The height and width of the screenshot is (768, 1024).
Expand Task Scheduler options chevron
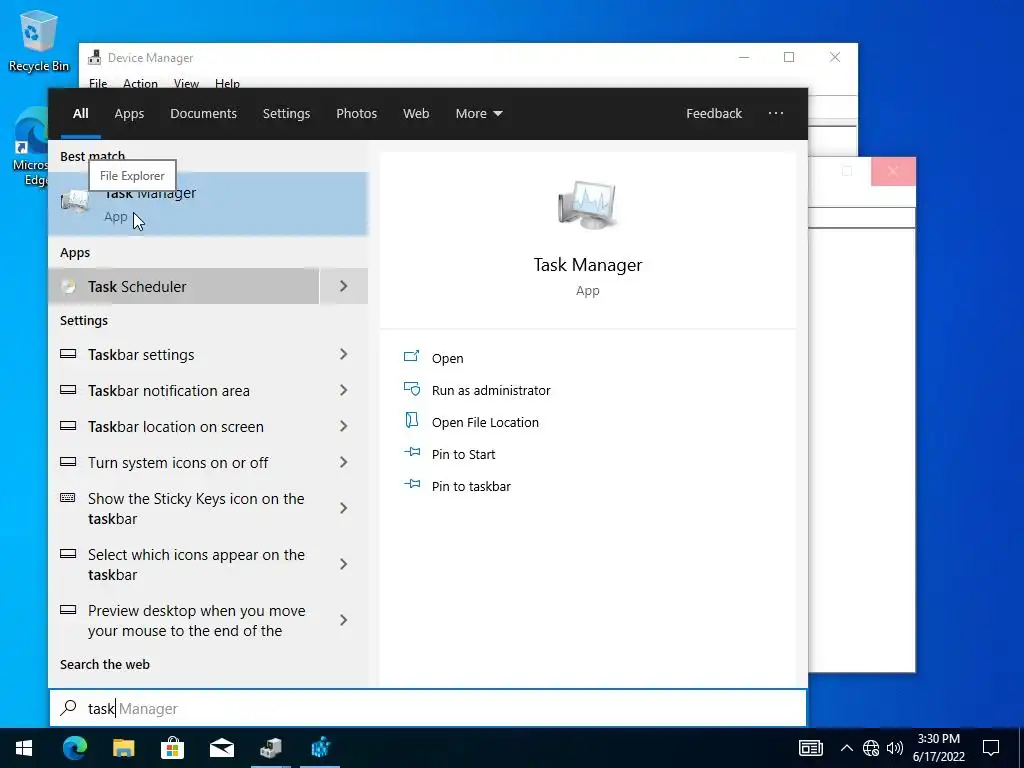[344, 286]
